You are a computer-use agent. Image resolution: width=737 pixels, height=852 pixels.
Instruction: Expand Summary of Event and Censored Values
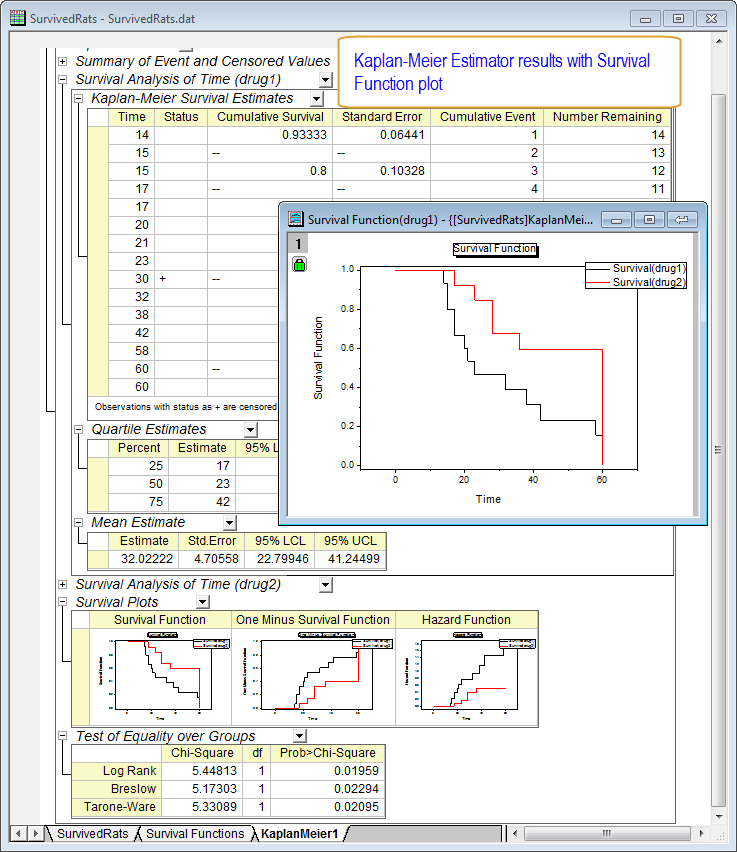[x=63, y=61]
